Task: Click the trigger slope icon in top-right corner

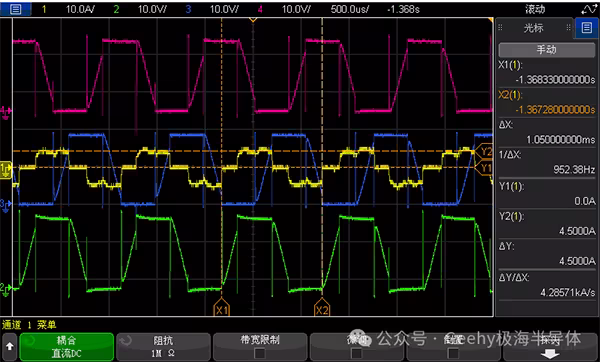Action: [589, 9]
